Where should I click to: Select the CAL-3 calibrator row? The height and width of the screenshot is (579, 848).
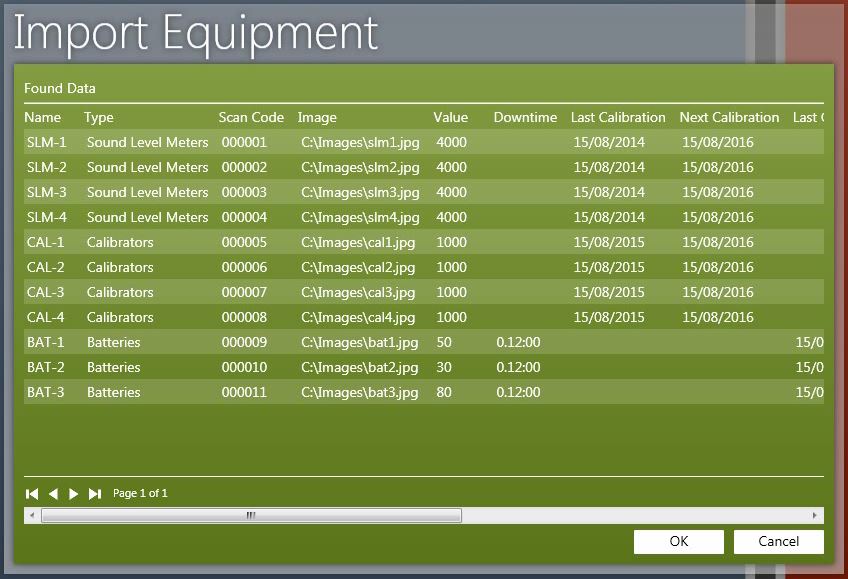46,293
